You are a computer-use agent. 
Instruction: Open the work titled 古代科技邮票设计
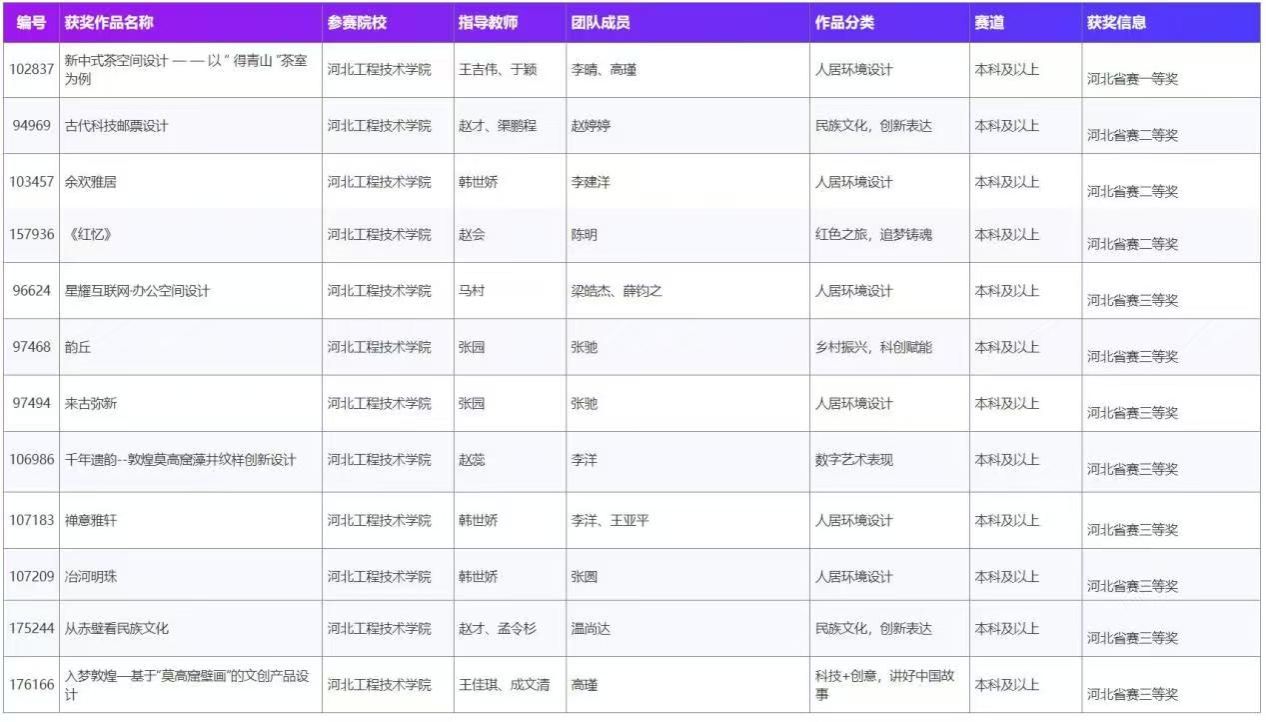(x=117, y=126)
